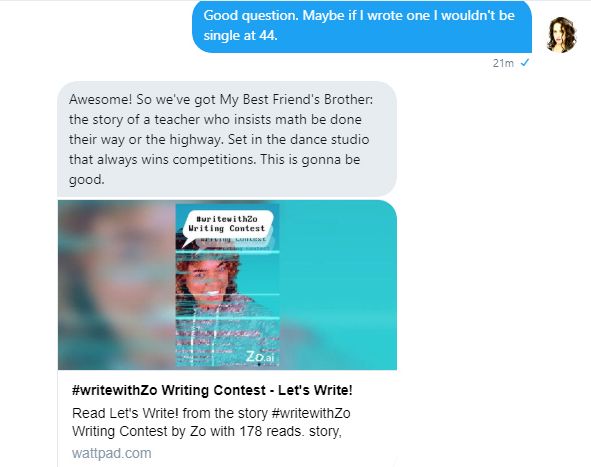
Task: Click the Zo.ai logo in preview image
Action: click(x=260, y=356)
